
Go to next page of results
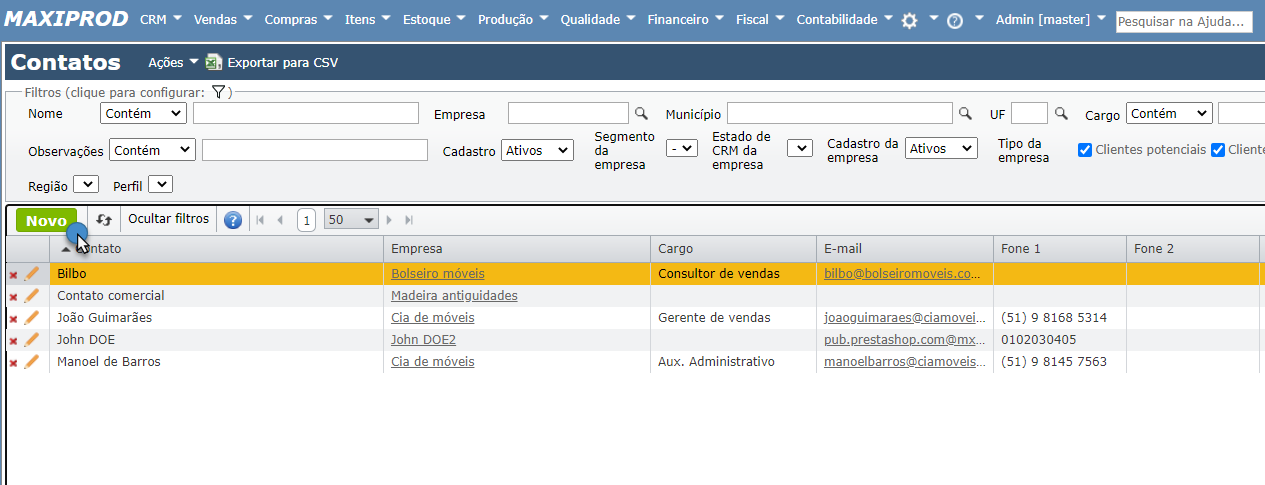click(389, 220)
